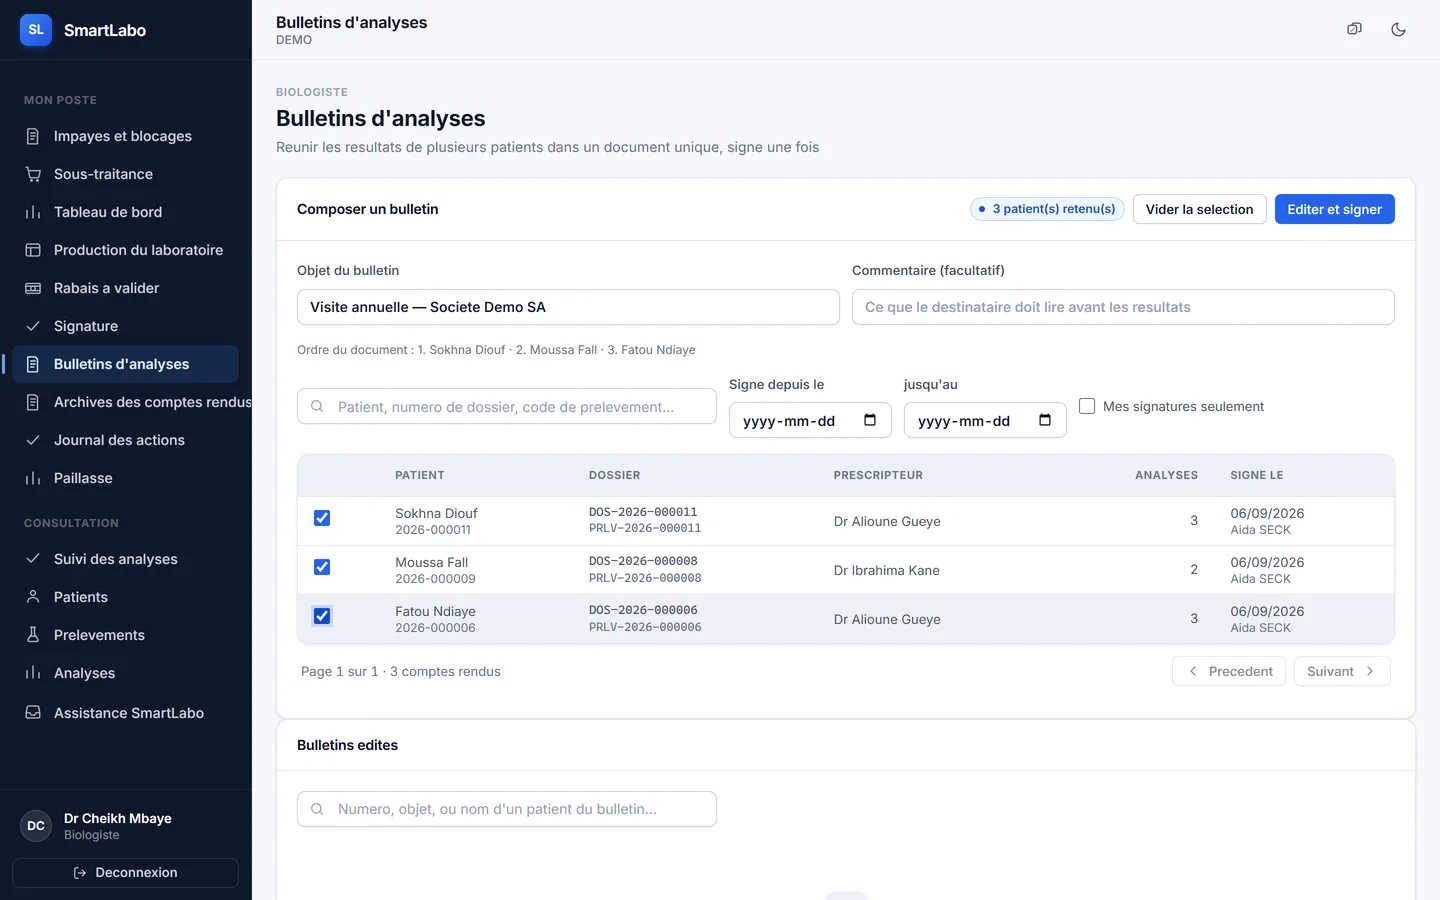Click Vider la selection button
Screen dimensions: 1440x900
pyautogui.click(x=1199, y=209)
